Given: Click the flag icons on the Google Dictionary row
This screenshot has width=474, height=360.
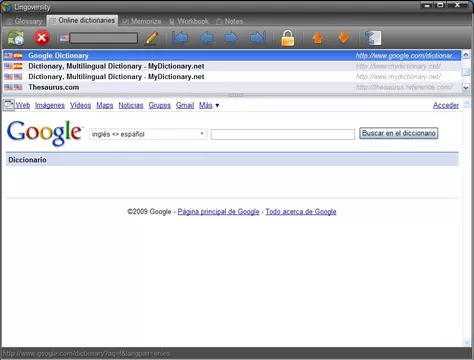Looking at the screenshot, I should point(13,56).
